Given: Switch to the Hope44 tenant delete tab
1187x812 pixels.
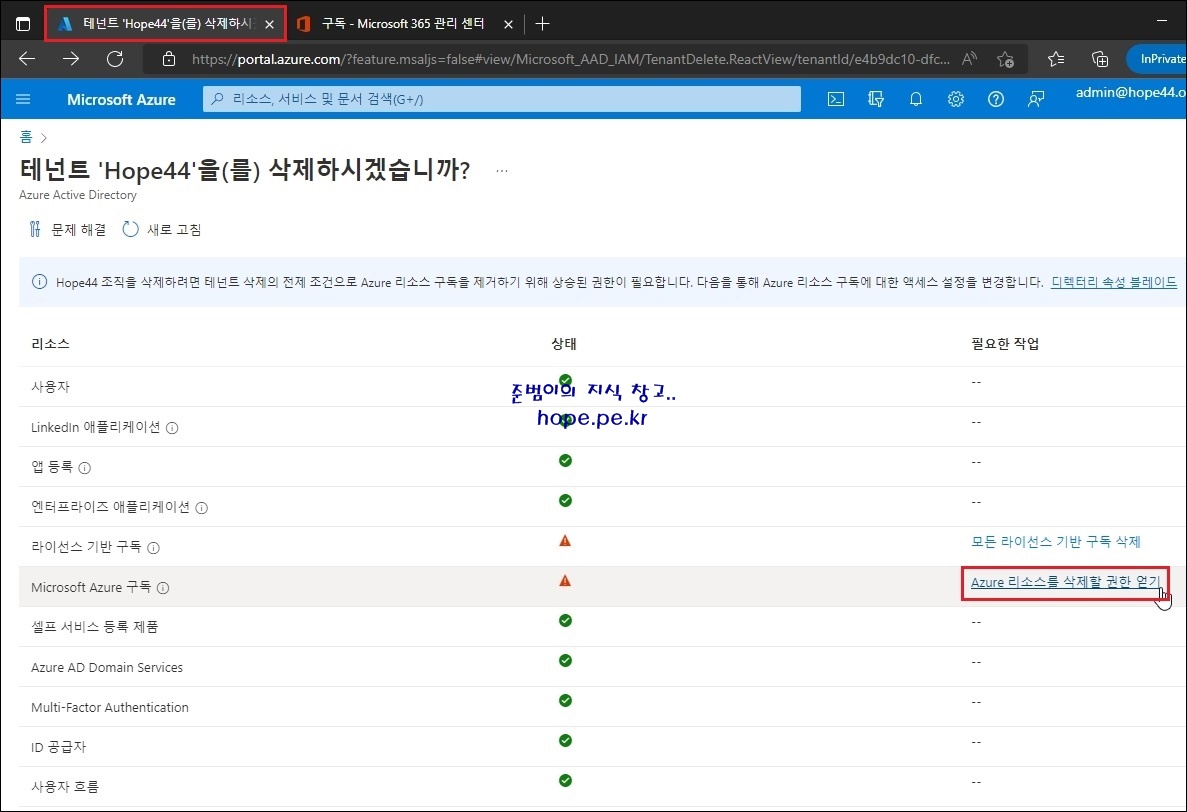Looking at the screenshot, I should [166, 23].
